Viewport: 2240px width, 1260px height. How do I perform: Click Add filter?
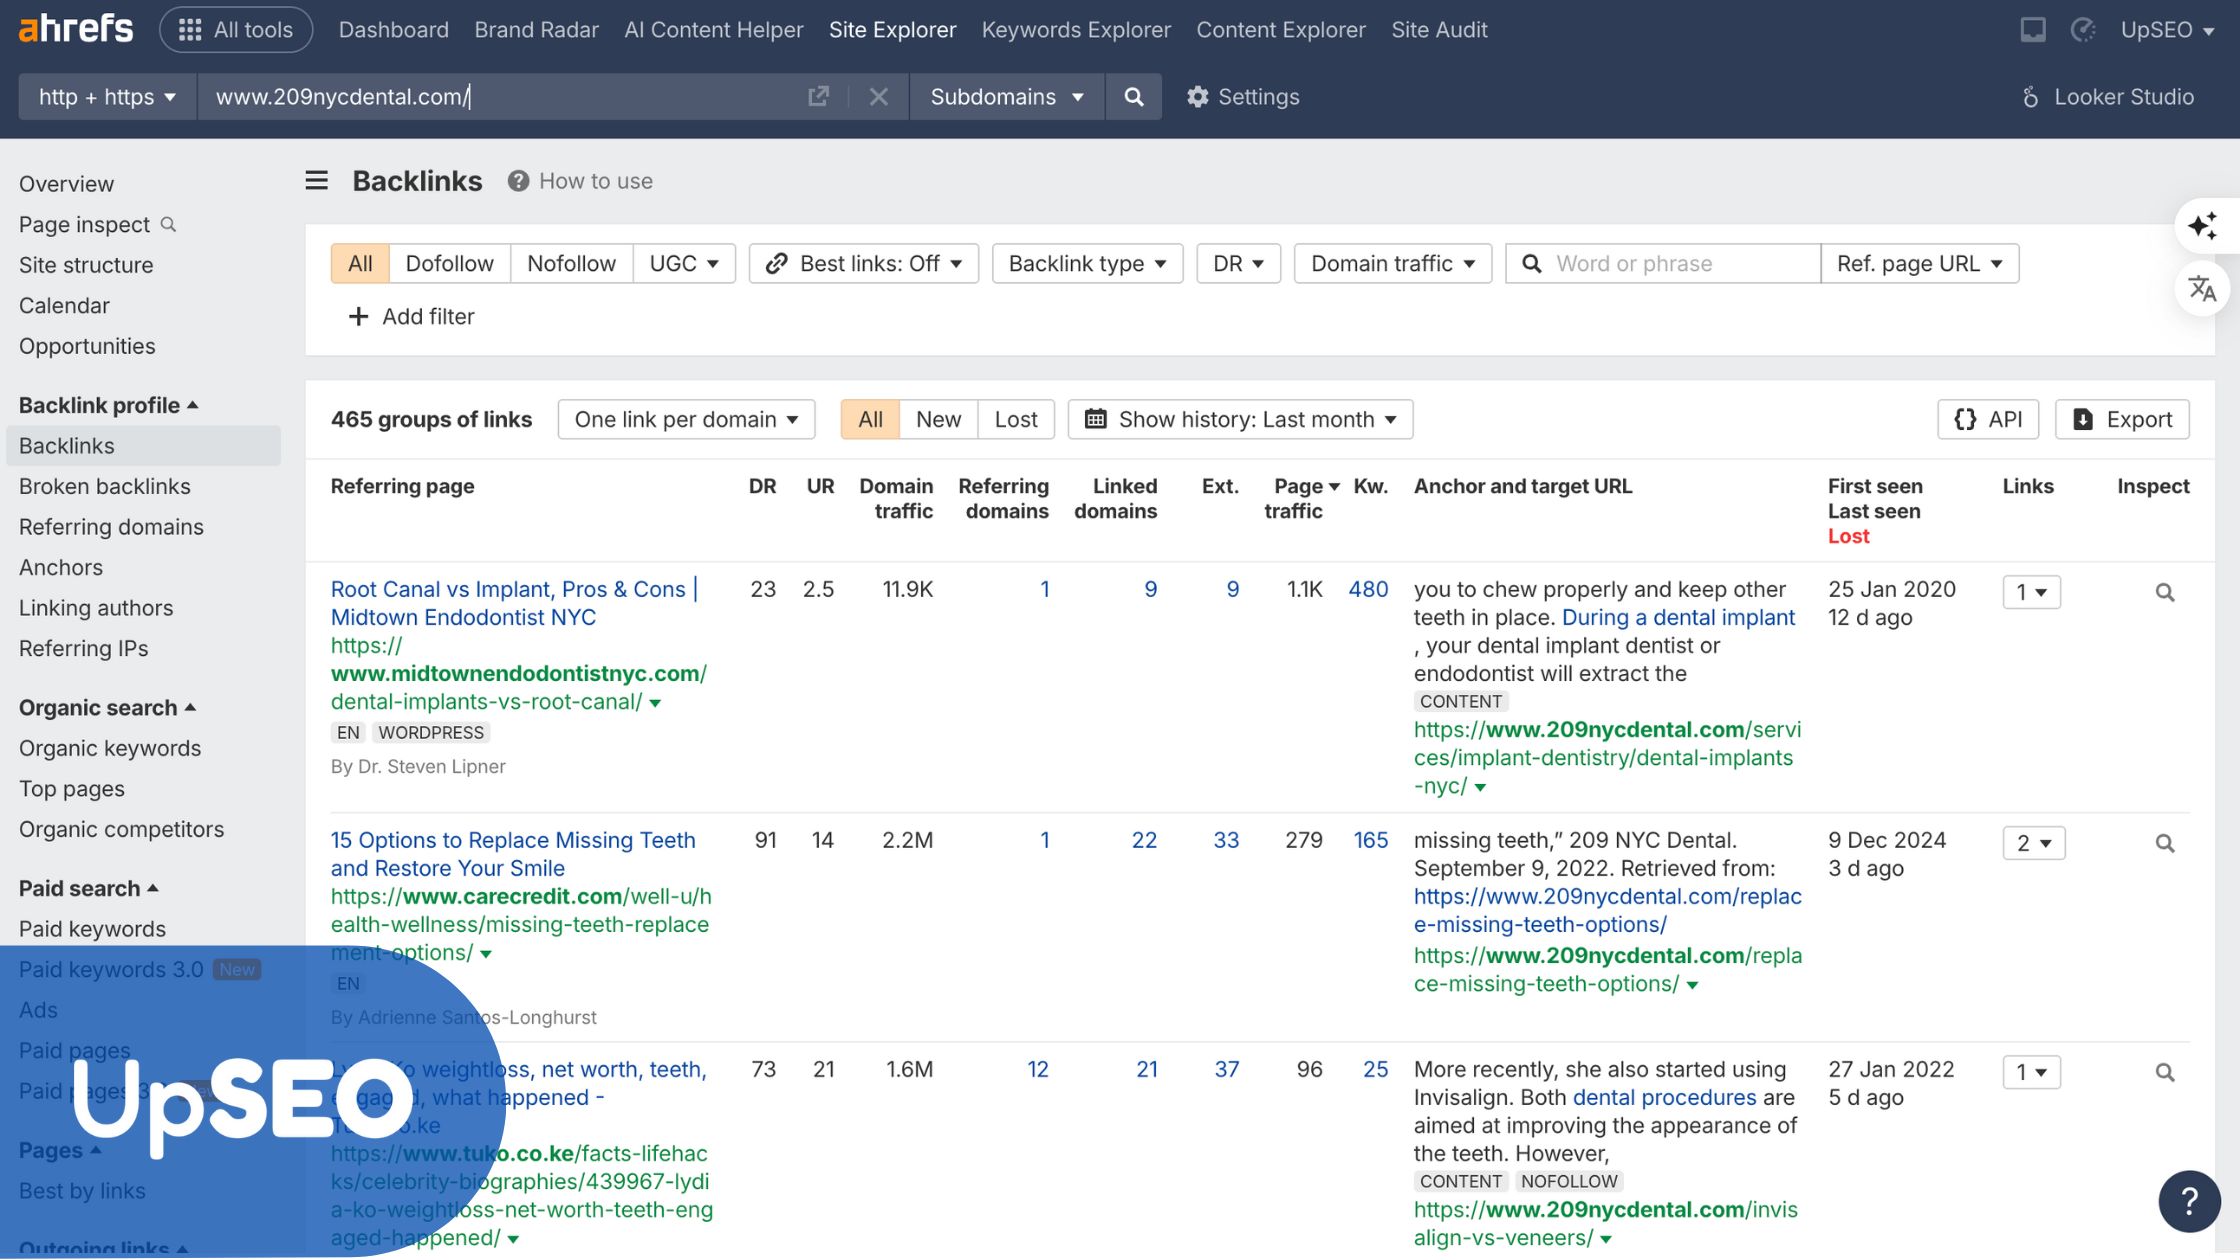411,317
